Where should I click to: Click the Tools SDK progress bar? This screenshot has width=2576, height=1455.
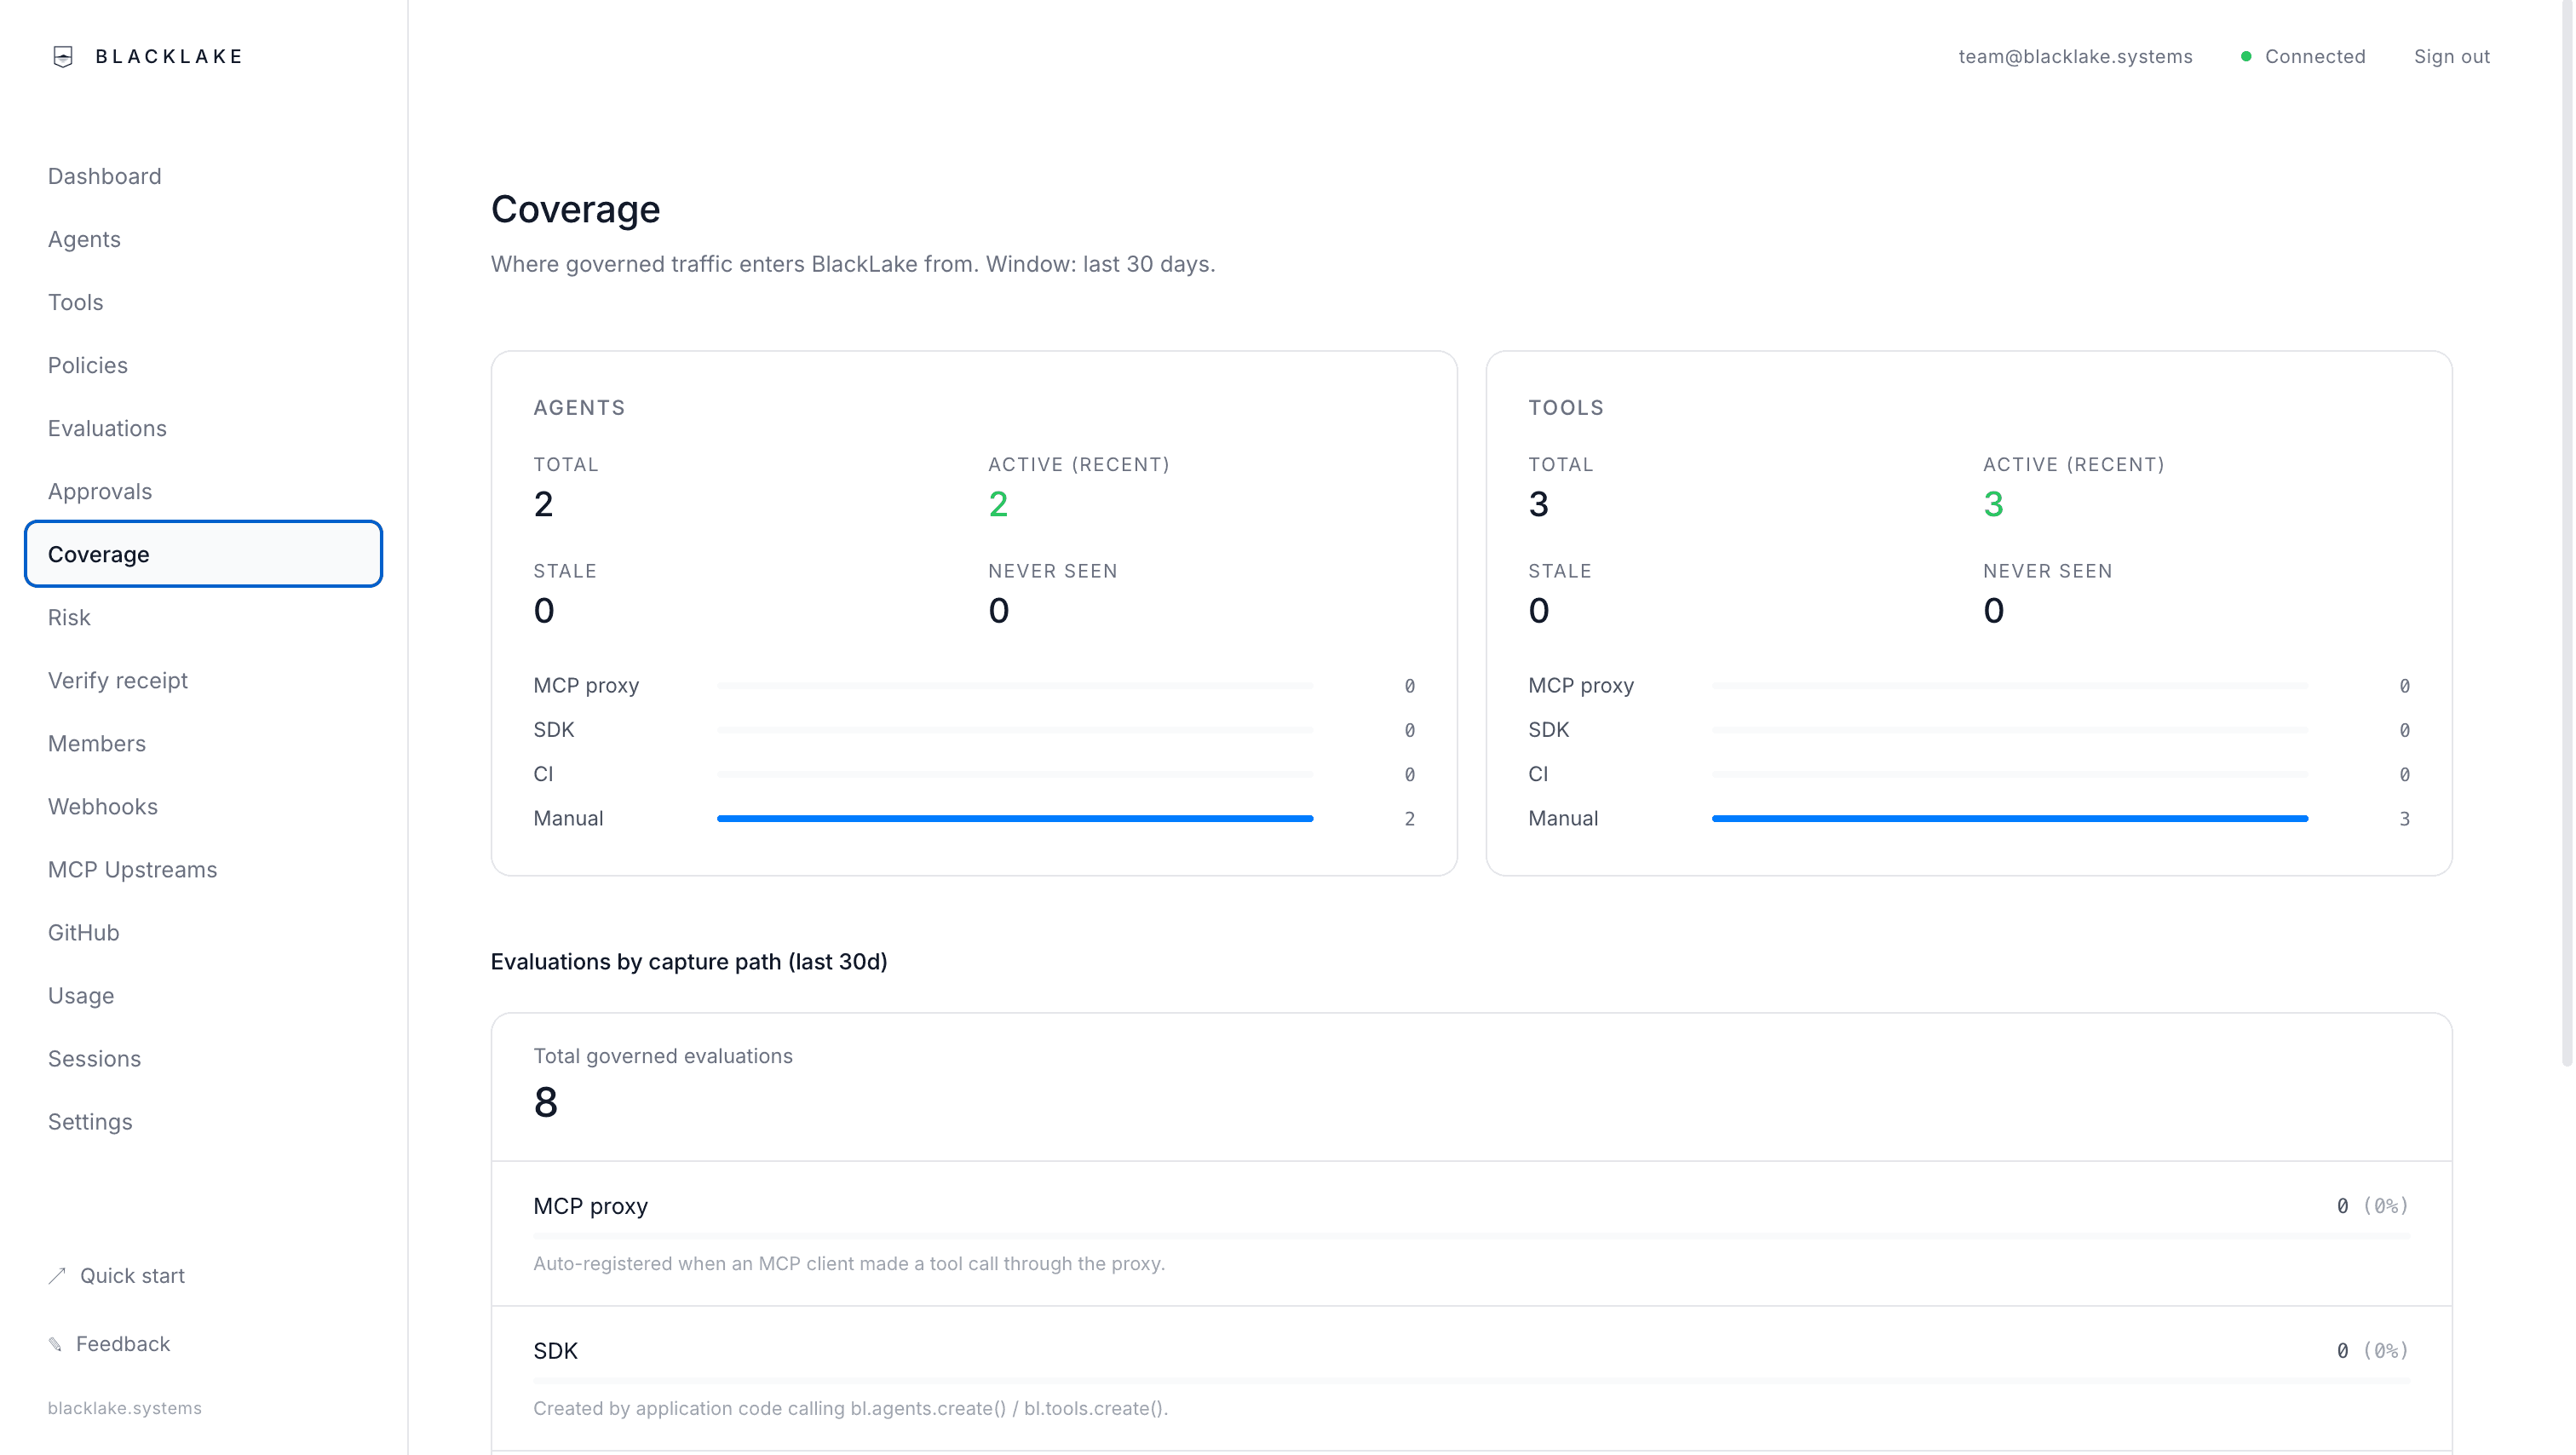coord(2010,730)
